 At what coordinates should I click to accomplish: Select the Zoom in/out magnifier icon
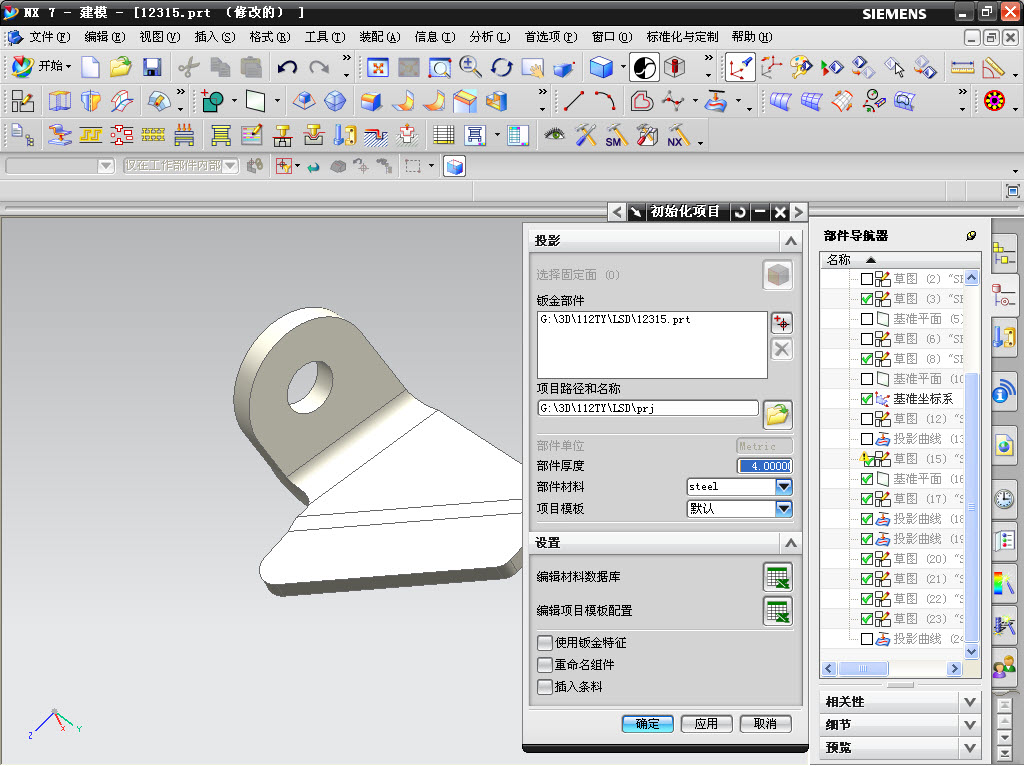click(x=470, y=67)
